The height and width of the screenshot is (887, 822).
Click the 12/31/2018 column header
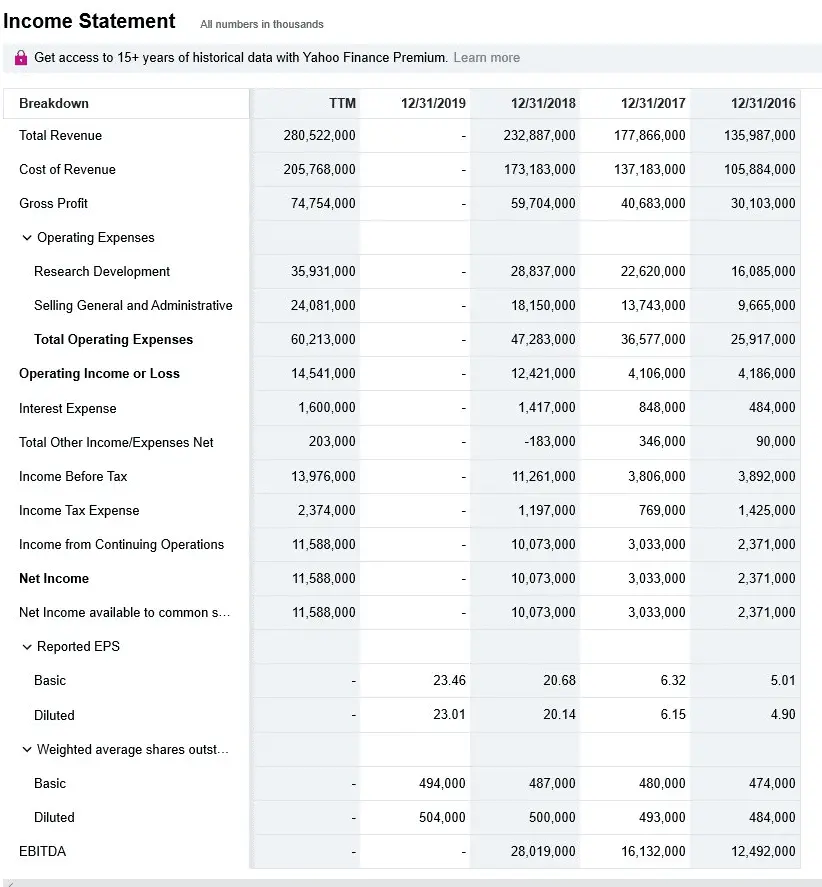coord(543,103)
